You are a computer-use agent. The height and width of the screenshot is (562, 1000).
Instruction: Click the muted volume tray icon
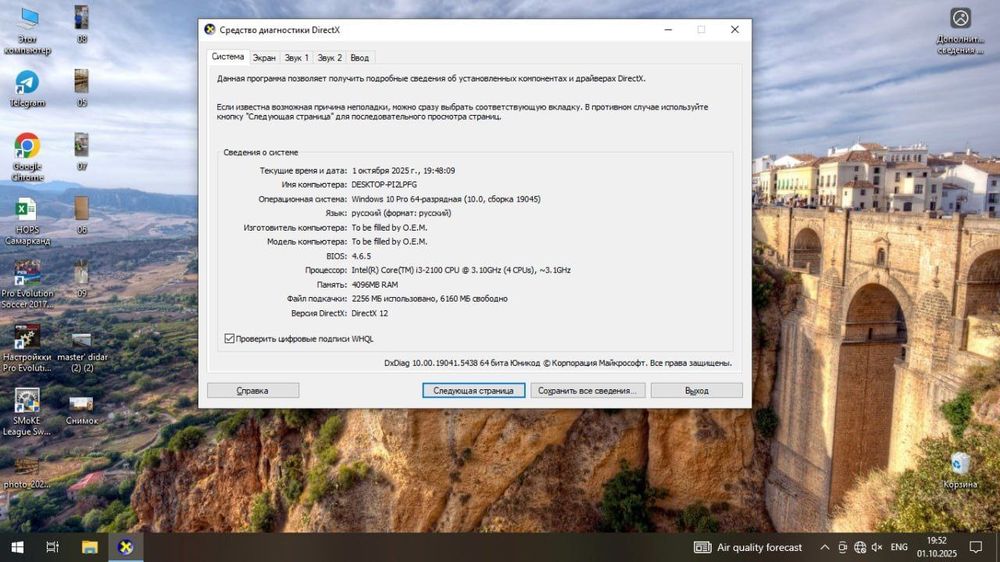pyautogui.click(x=878, y=547)
